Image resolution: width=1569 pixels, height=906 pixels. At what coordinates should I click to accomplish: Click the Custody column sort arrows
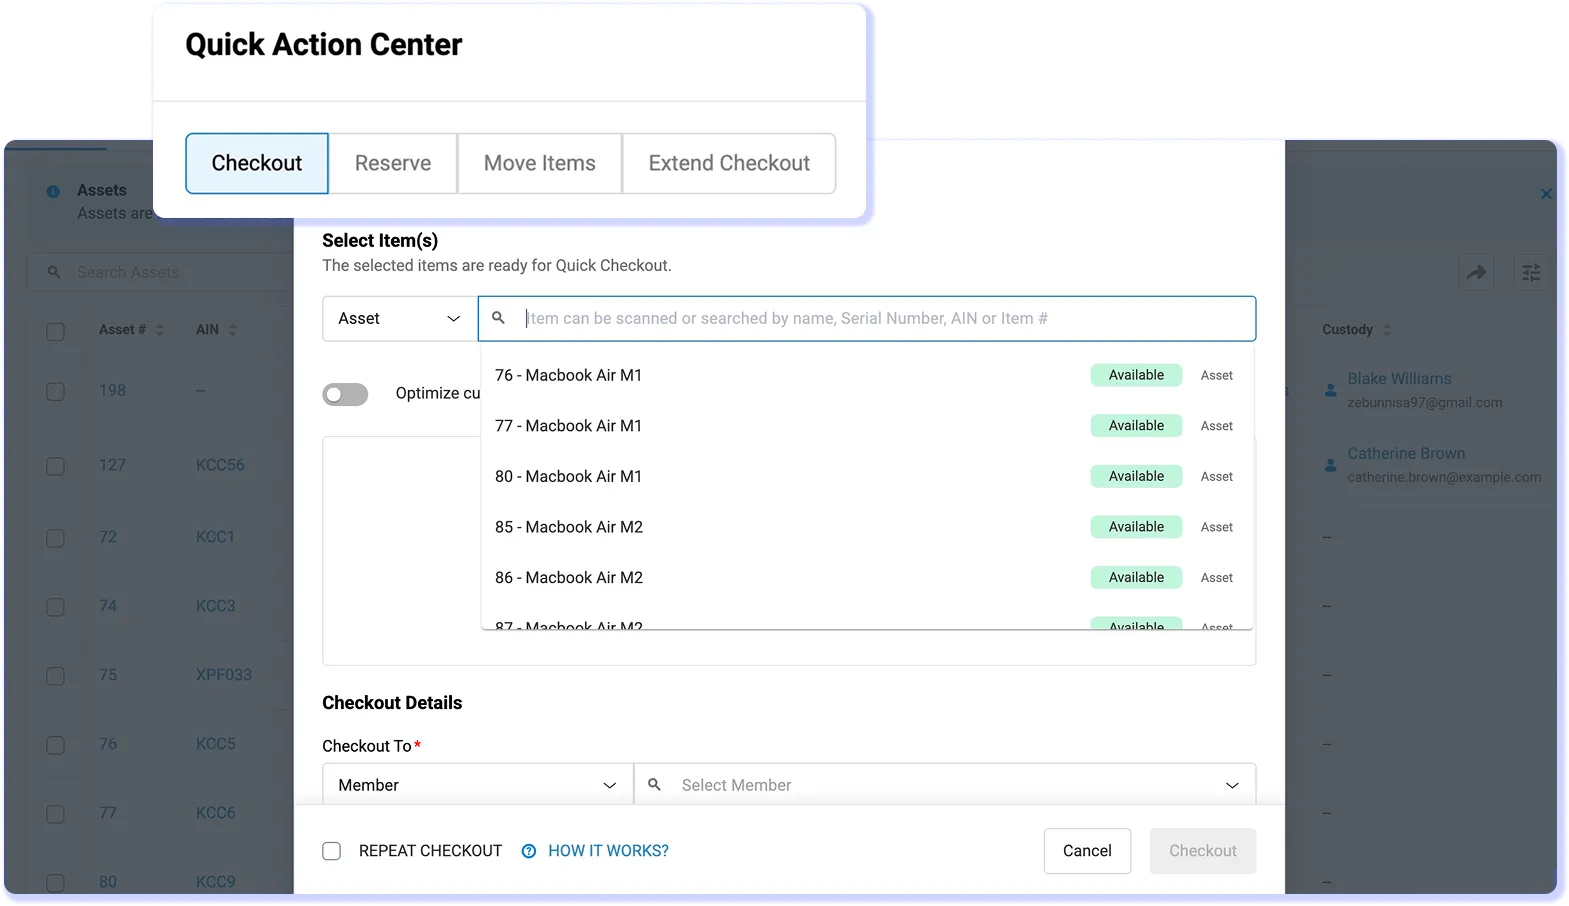[1386, 330]
